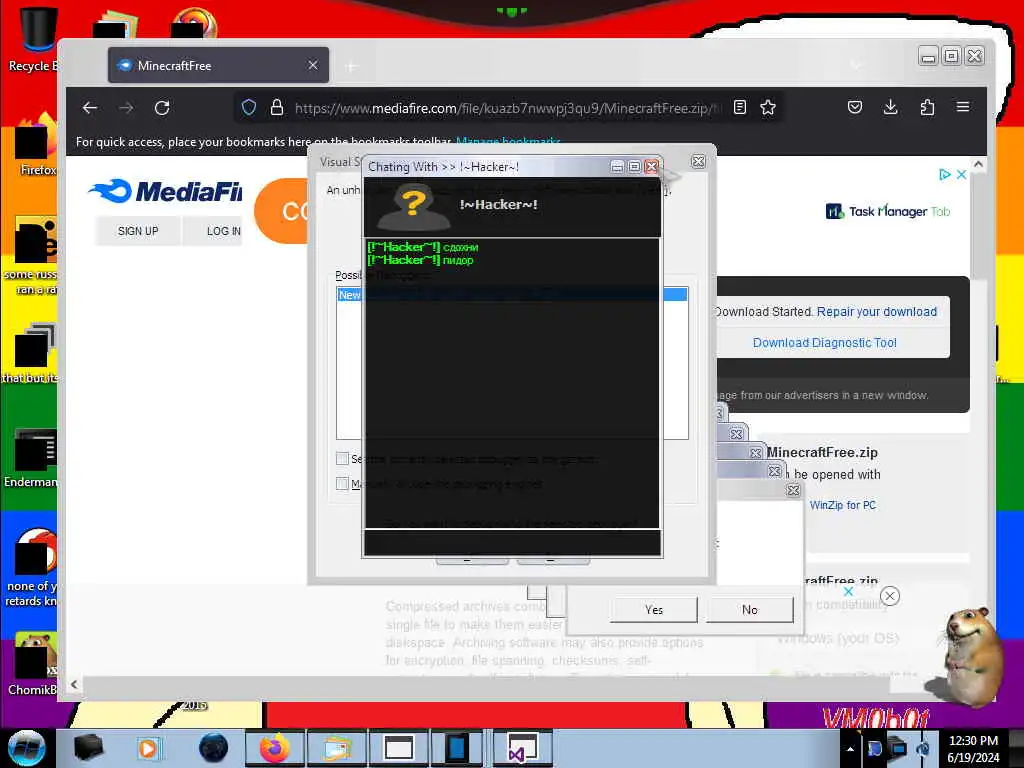Click Yes in the confirmation dialog
The image size is (1024, 768).
pos(654,610)
